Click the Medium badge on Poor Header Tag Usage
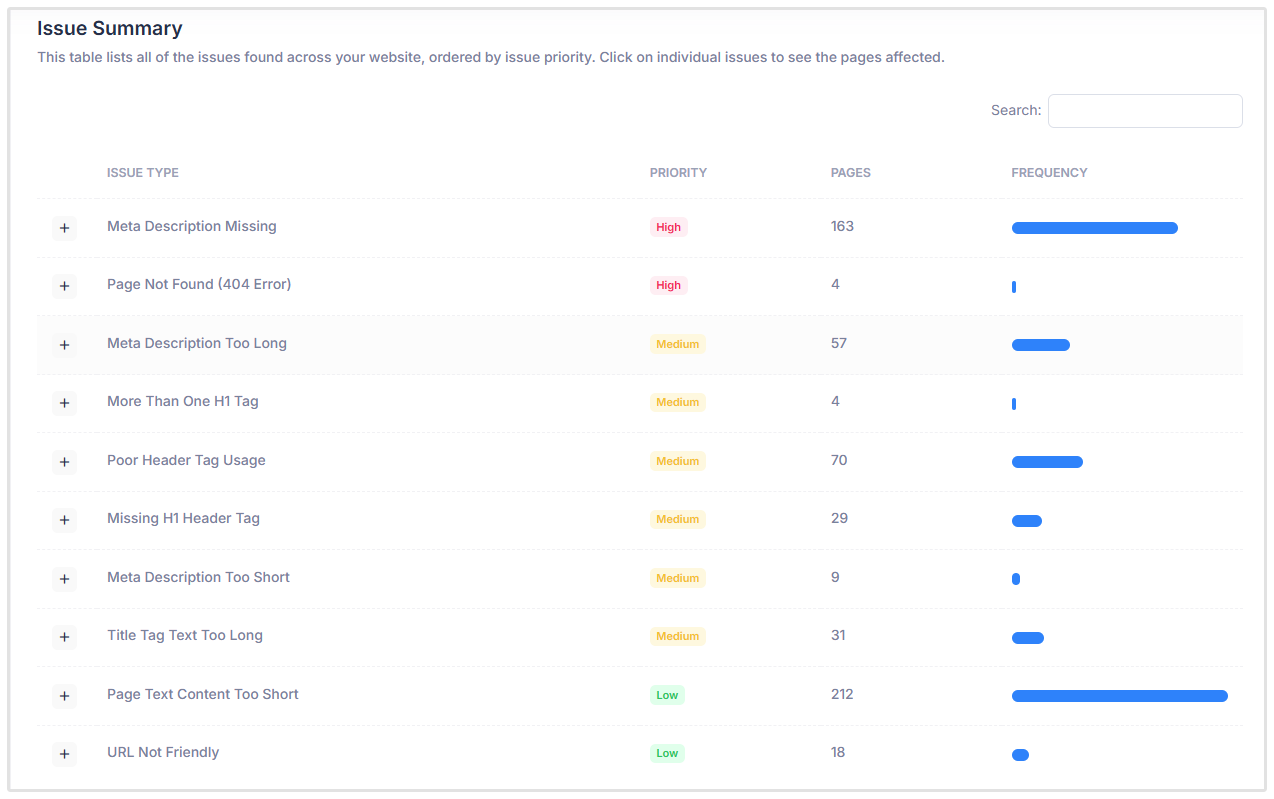The height and width of the screenshot is (799, 1274). coord(677,461)
